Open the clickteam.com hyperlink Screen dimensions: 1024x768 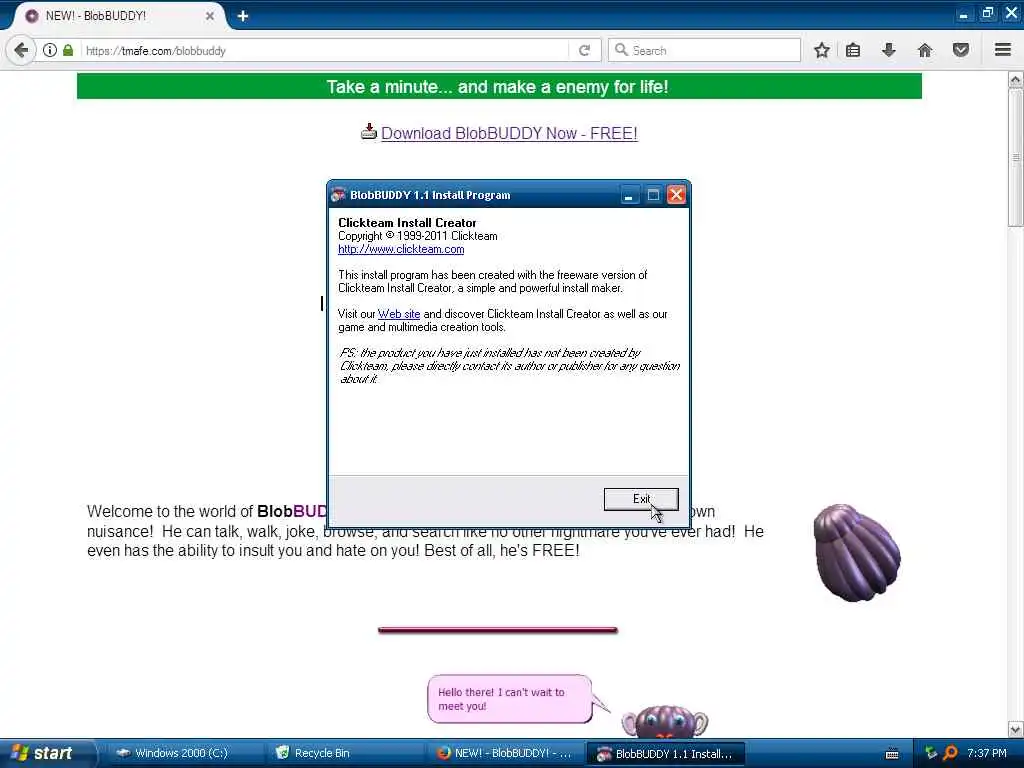pos(401,249)
